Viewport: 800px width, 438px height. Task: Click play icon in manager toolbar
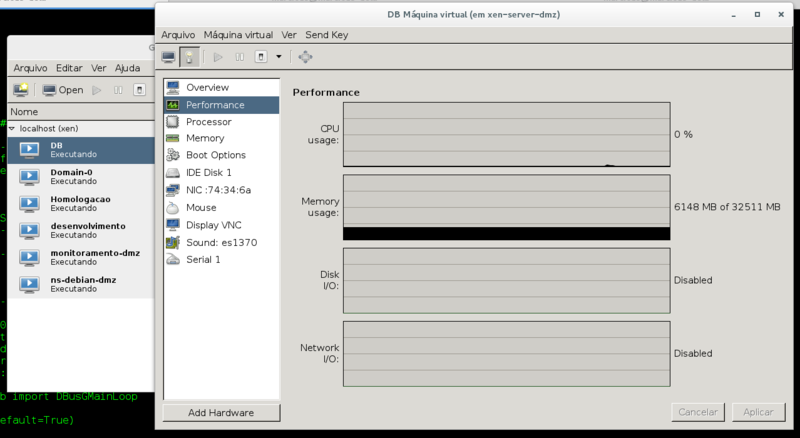(x=96, y=90)
